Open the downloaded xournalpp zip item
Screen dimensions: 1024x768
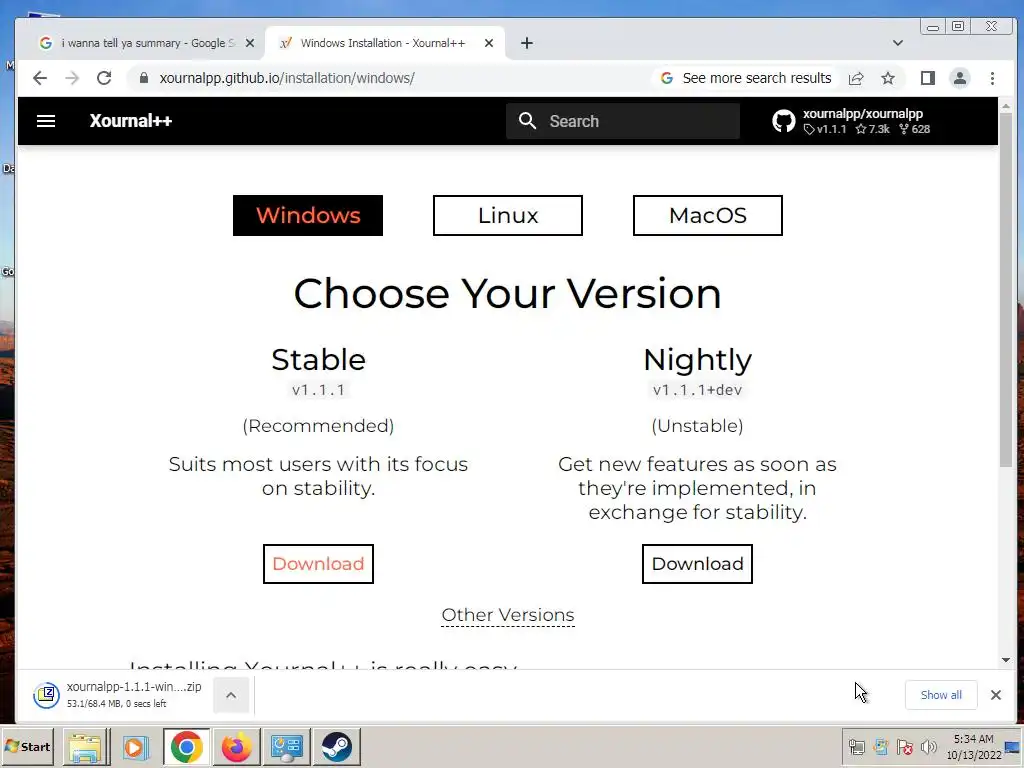(x=118, y=694)
